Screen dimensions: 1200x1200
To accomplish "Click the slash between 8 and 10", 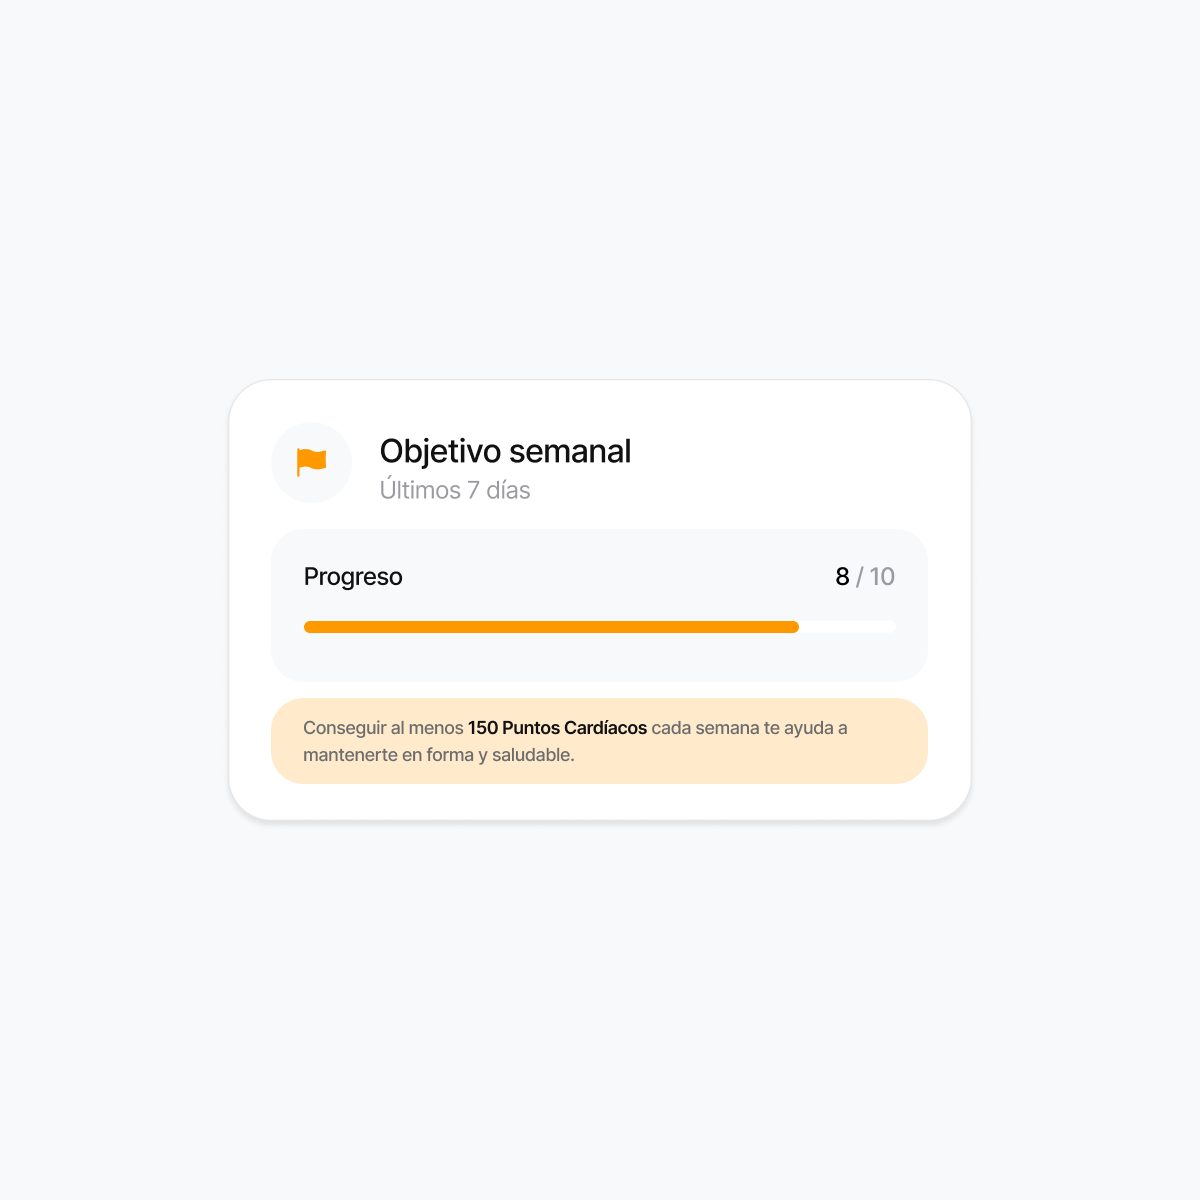I will pos(859,577).
